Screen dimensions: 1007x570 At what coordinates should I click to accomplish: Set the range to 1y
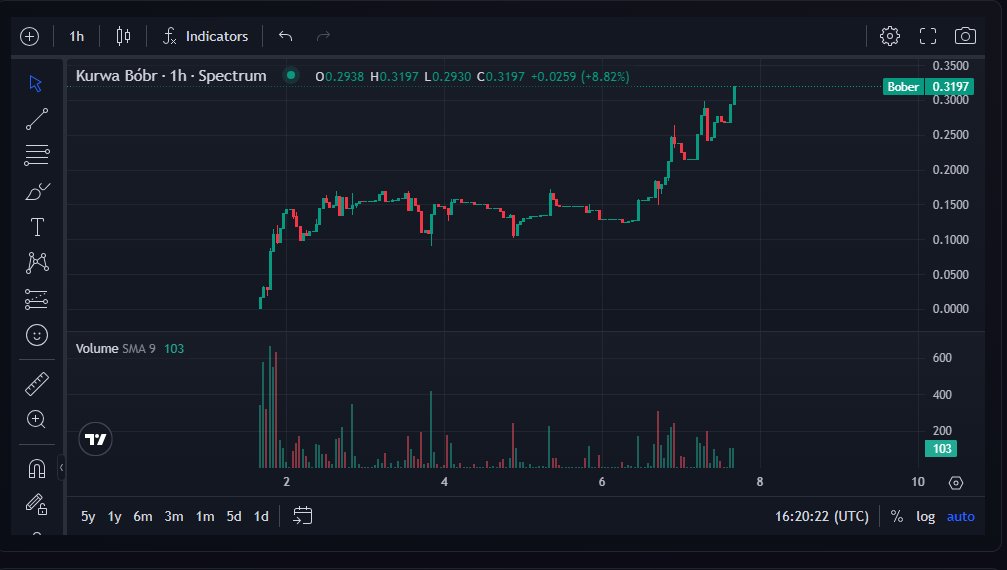[x=114, y=516]
